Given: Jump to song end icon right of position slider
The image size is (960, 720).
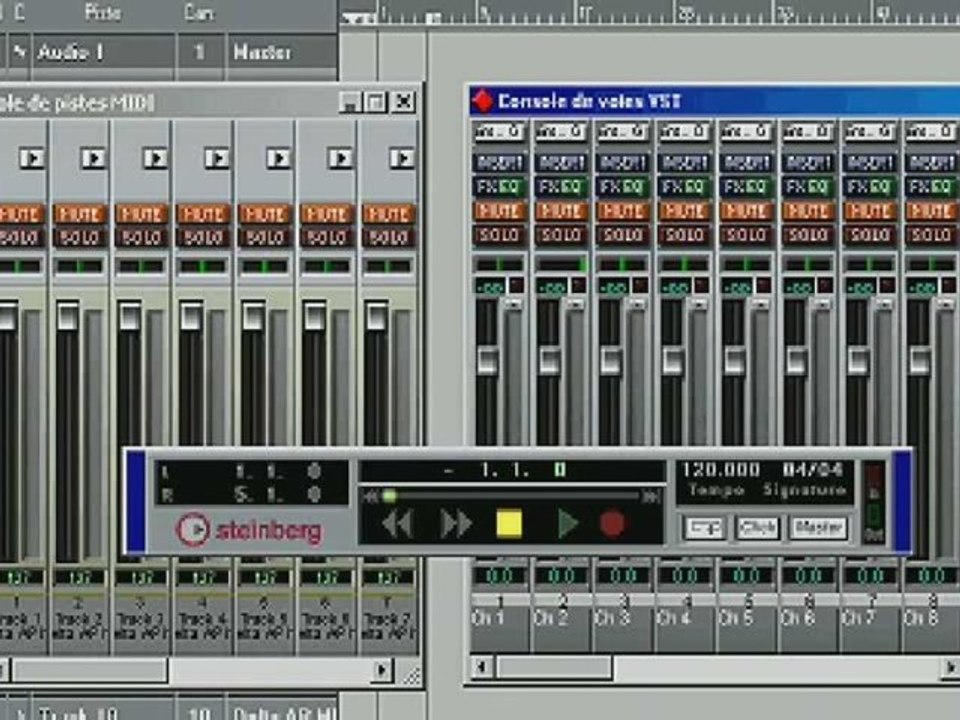Looking at the screenshot, I should (650, 497).
